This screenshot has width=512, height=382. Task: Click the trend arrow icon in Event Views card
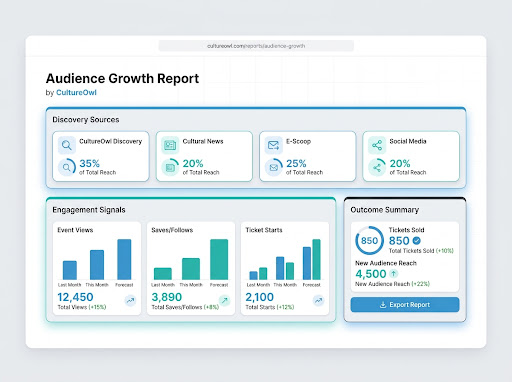point(130,300)
